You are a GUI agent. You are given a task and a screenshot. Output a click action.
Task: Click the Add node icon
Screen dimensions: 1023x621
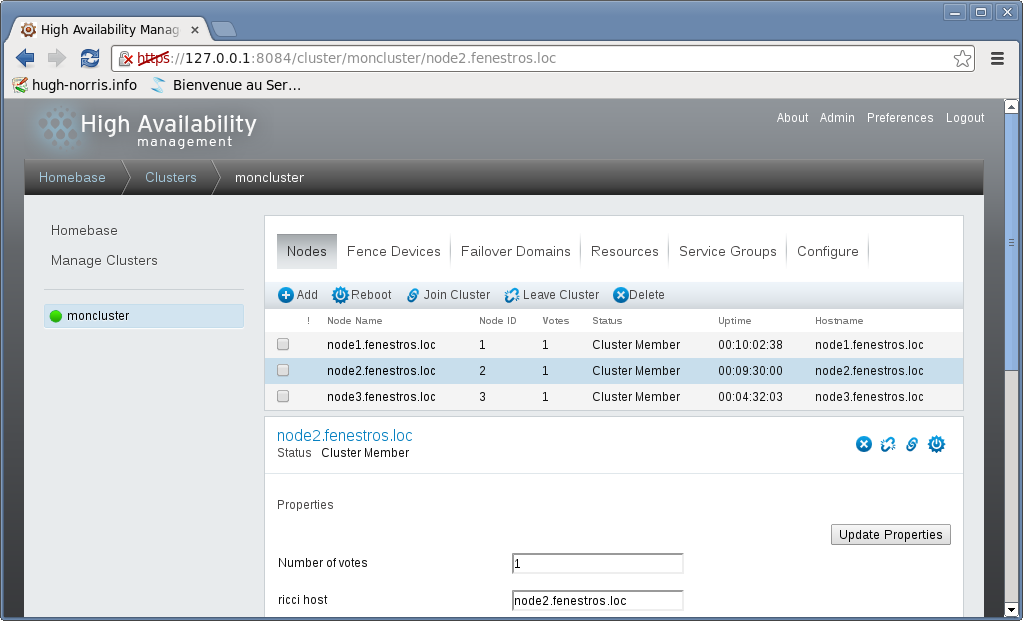[286, 295]
